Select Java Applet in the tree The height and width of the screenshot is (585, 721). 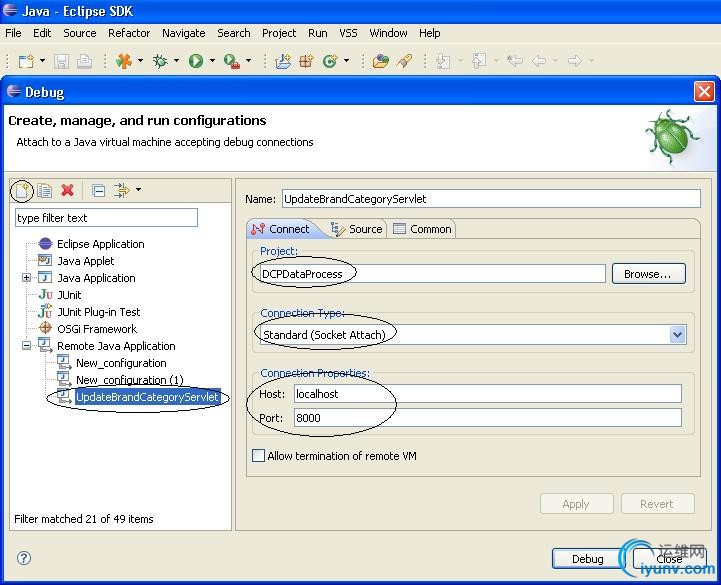tap(86, 261)
